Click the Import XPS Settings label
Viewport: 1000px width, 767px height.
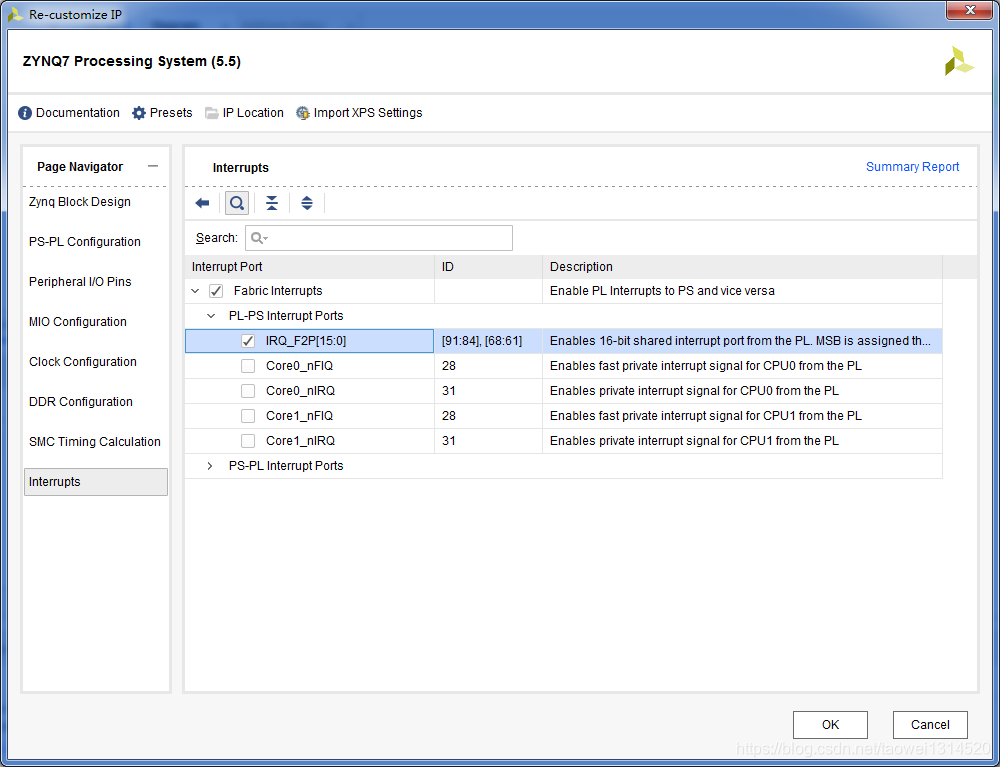coord(368,113)
